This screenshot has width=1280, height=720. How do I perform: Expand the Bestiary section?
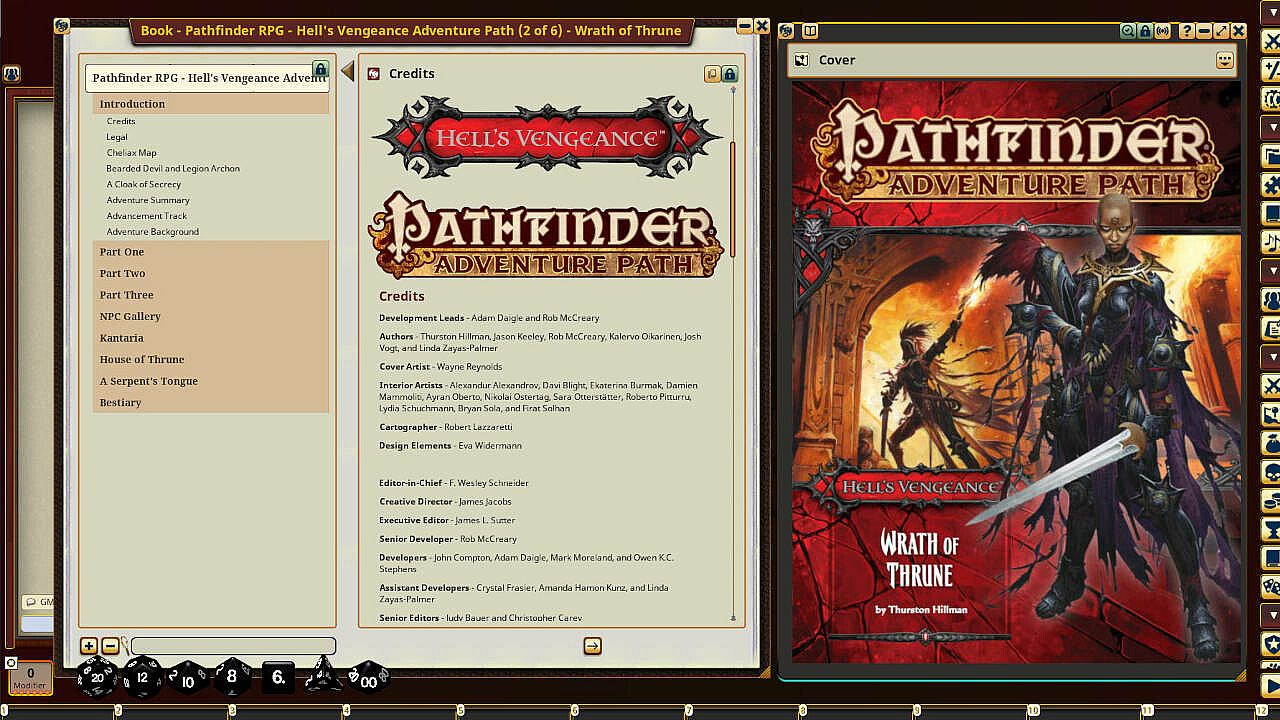point(120,402)
